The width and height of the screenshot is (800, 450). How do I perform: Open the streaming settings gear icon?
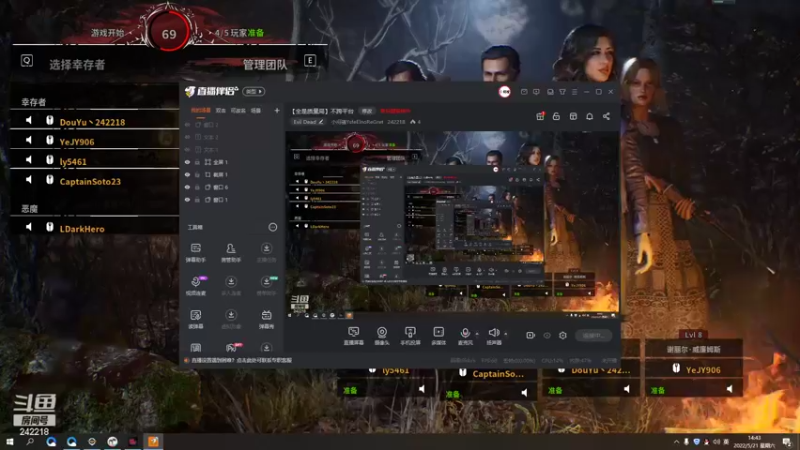tap(563, 335)
